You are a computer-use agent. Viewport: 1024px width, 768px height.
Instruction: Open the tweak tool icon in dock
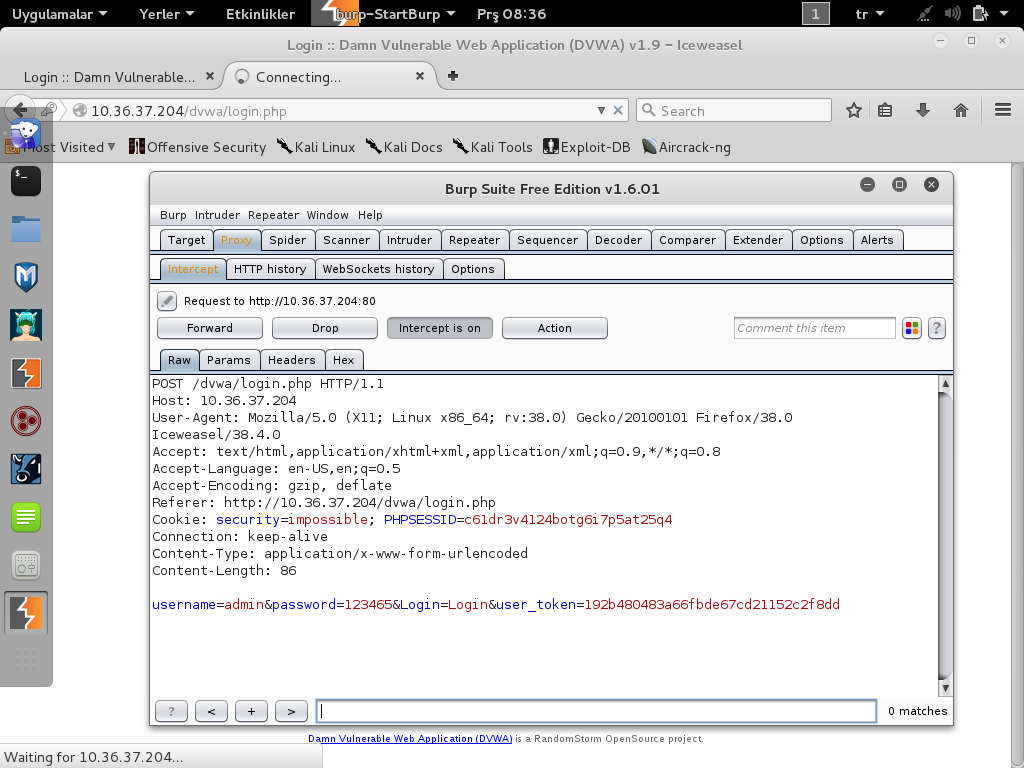tap(26, 566)
